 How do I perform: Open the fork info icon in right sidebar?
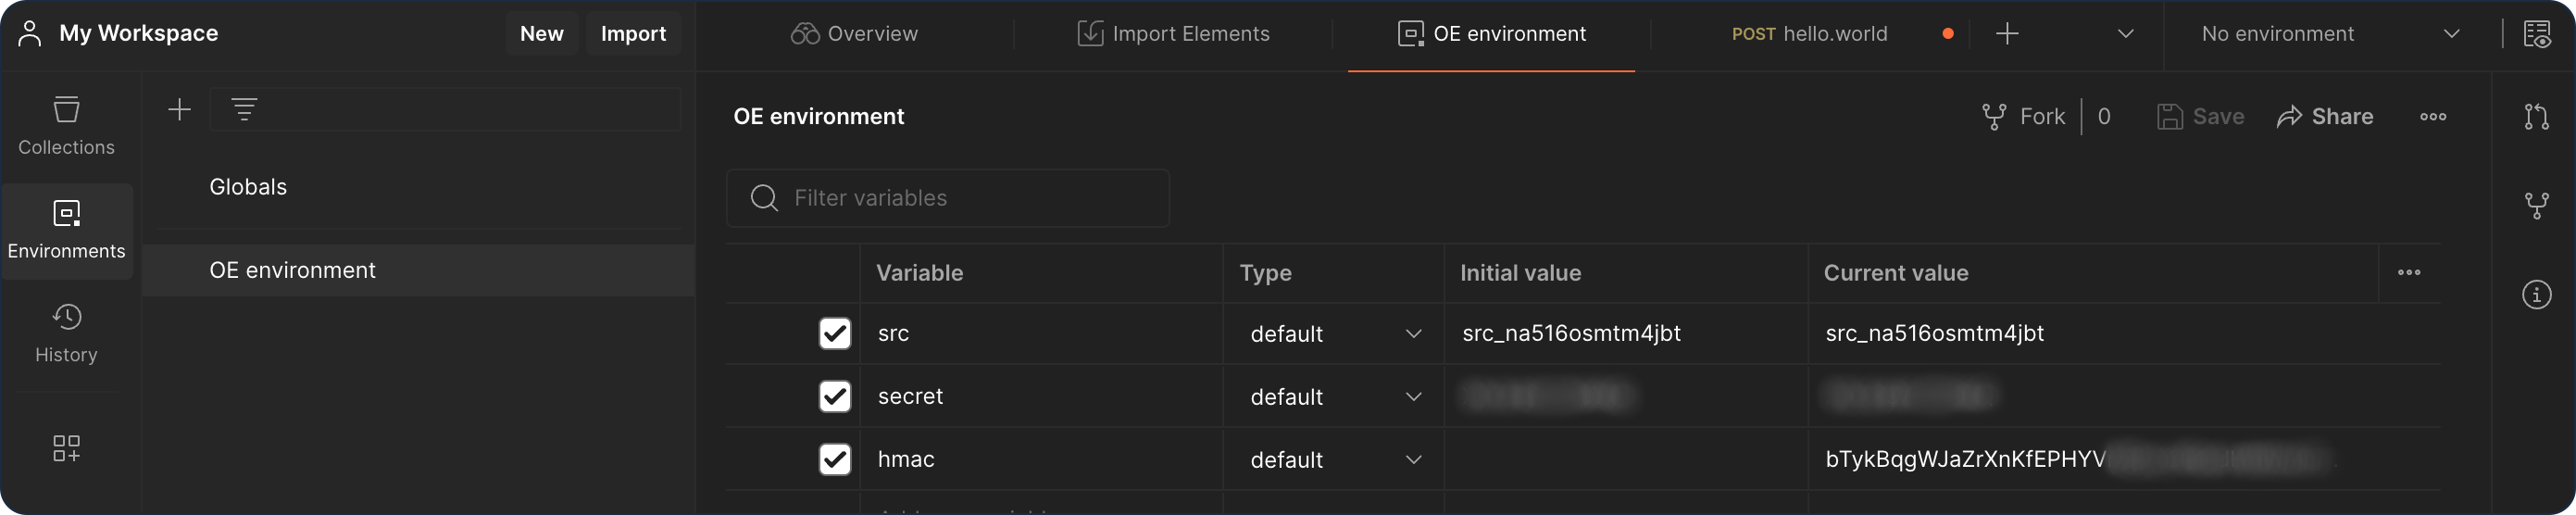2537,206
